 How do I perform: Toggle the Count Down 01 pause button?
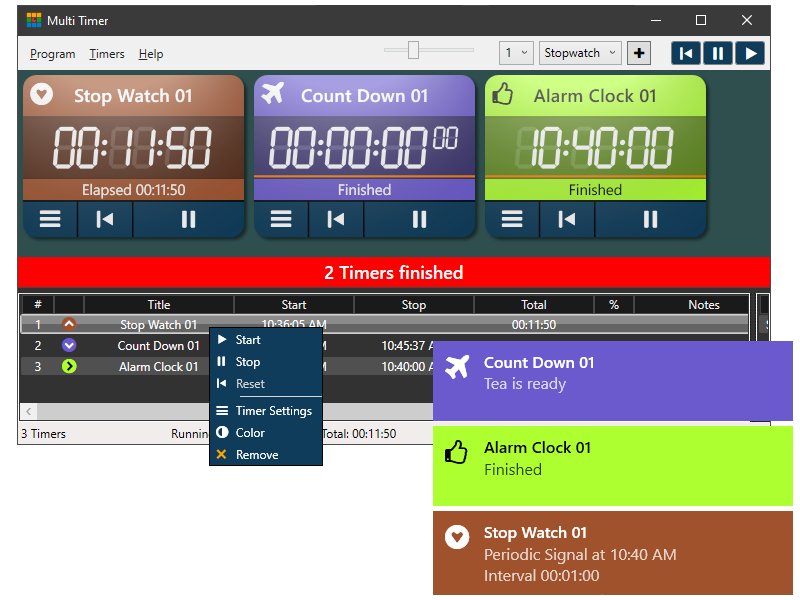tap(419, 220)
